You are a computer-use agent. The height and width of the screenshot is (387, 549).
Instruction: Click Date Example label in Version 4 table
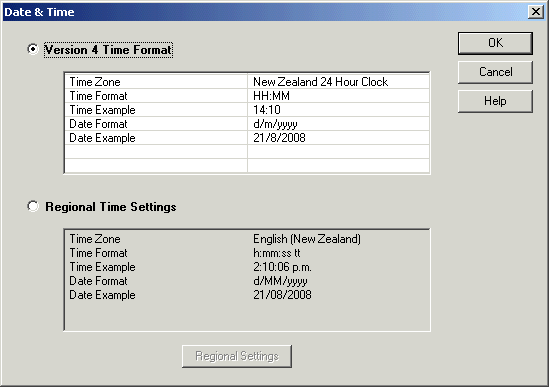[x=102, y=138]
